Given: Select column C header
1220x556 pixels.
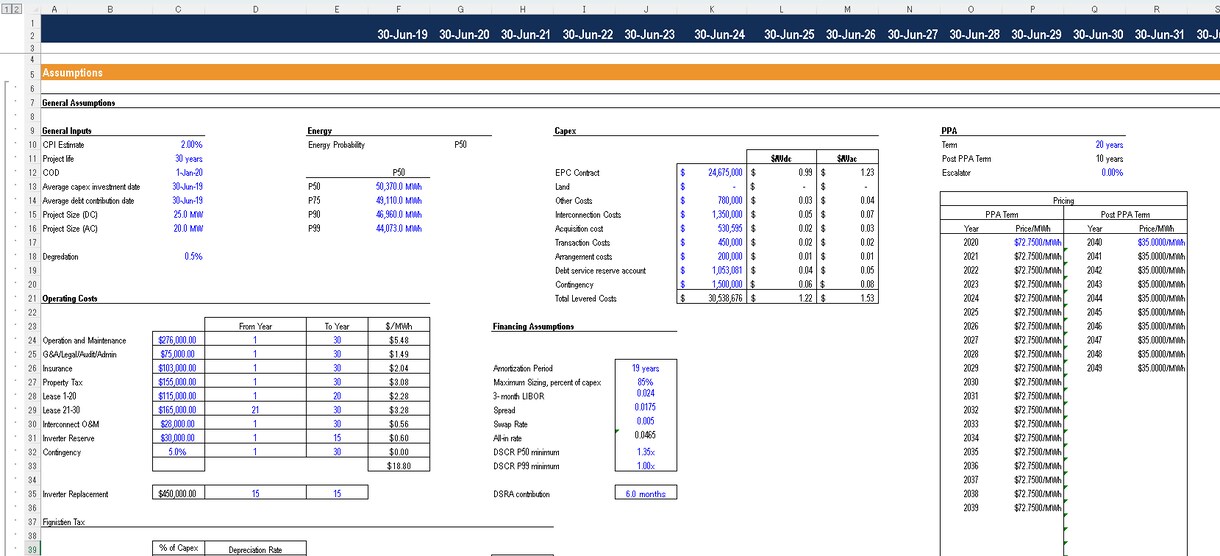Looking at the screenshot, I should 178,8.
